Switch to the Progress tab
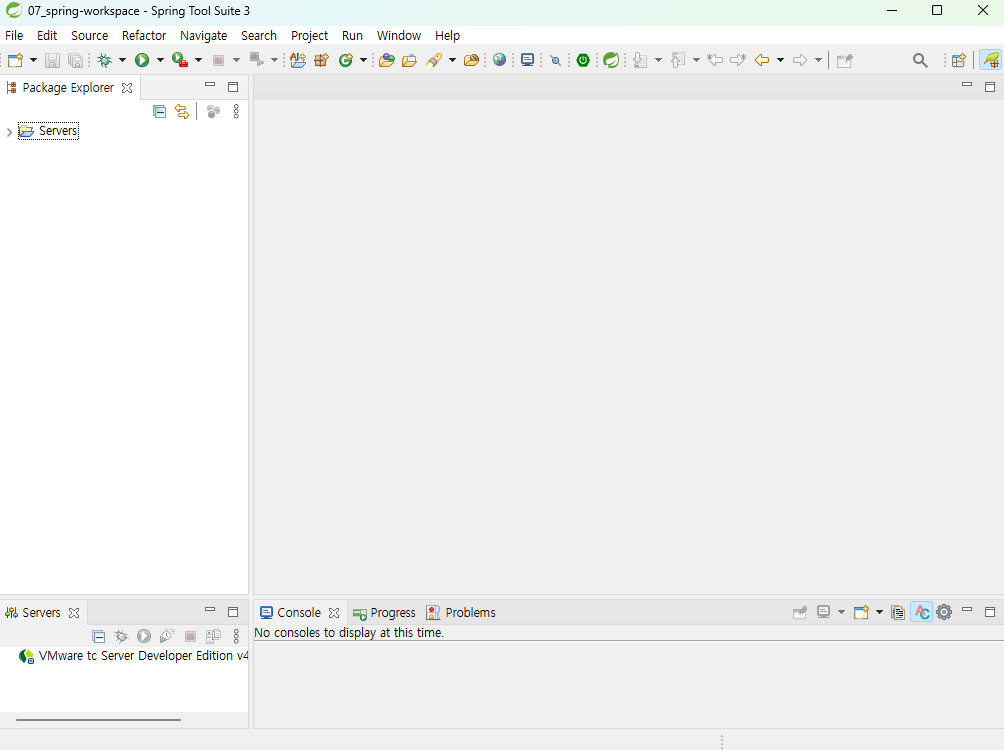Screen dimensions: 1004x750 [x=384, y=613]
